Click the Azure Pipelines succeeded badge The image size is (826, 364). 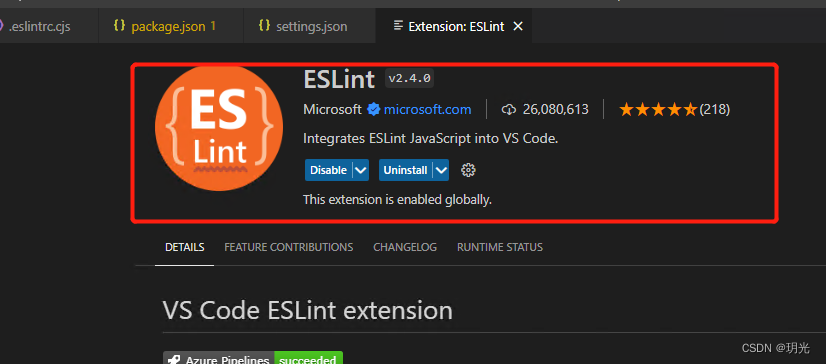click(x=253, y=358)
